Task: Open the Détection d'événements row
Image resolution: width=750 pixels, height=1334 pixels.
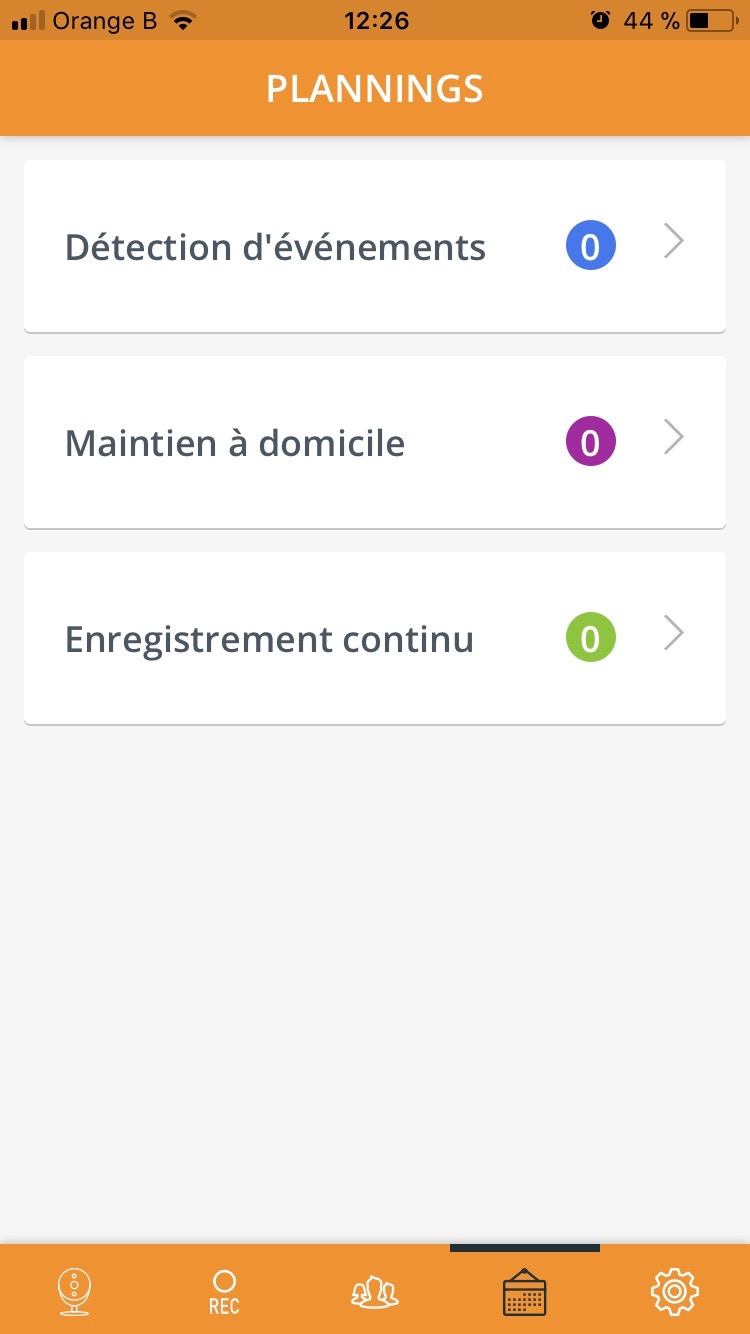Action: tap(275, 246)
